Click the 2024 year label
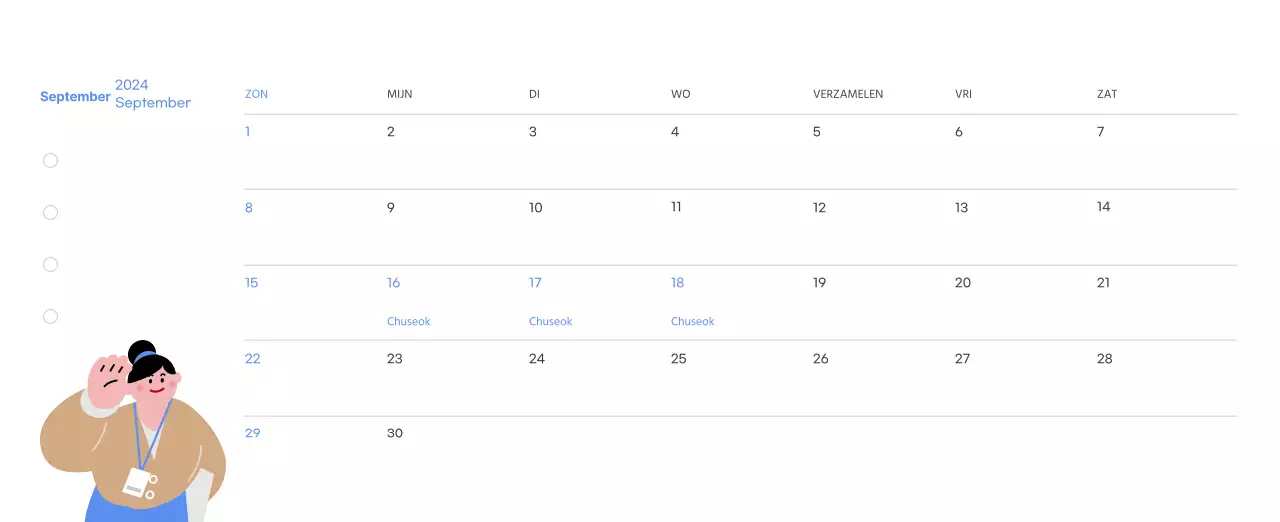This screenshot has width=1280, height=522. pyautogui.click(x=132, y=85)
